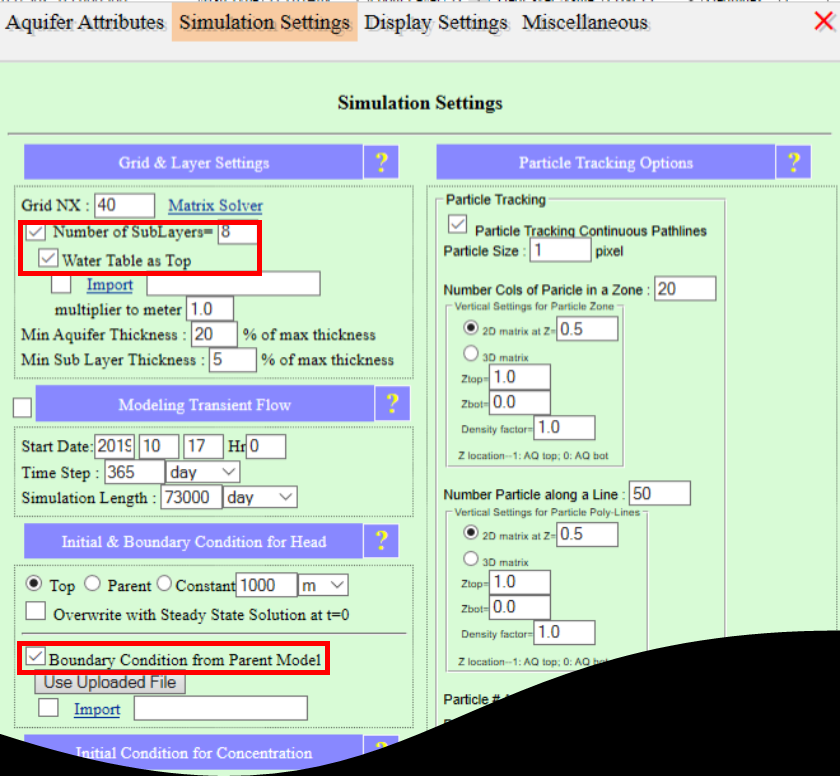
Task: Toggle Number of SubLayers checkbox
Action: click(36, 231)
